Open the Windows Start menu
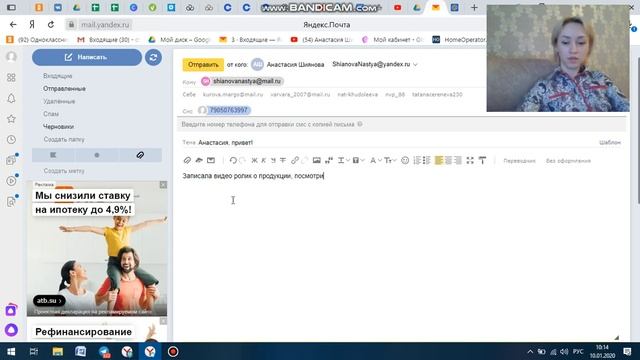The image size is (640, 360). tap(11, 351)
